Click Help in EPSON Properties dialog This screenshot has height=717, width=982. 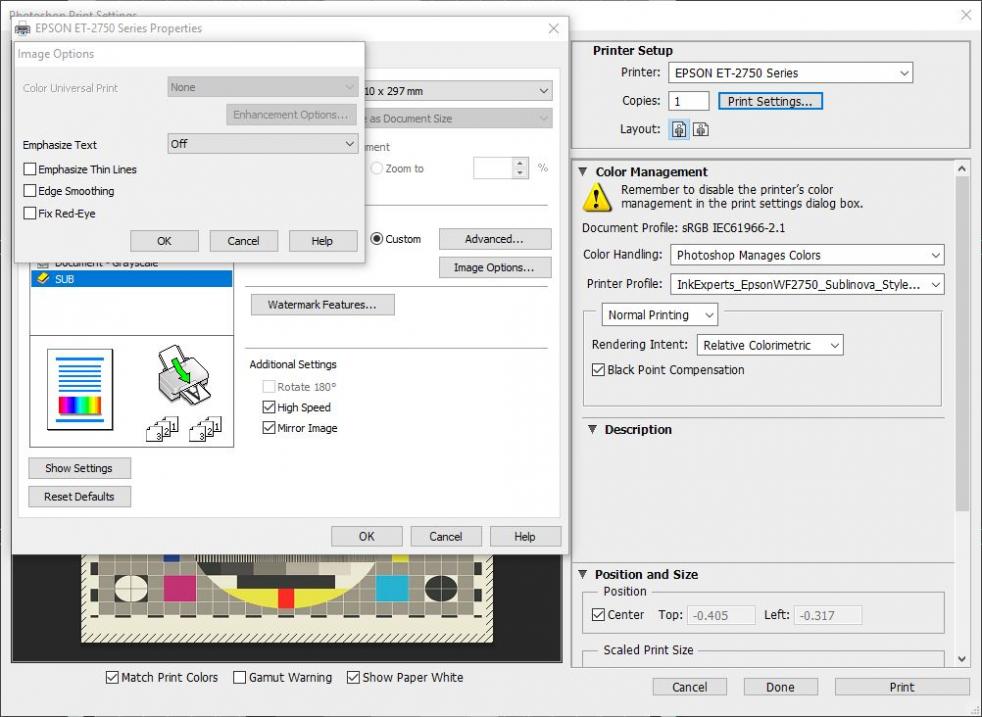coord(525,536)
